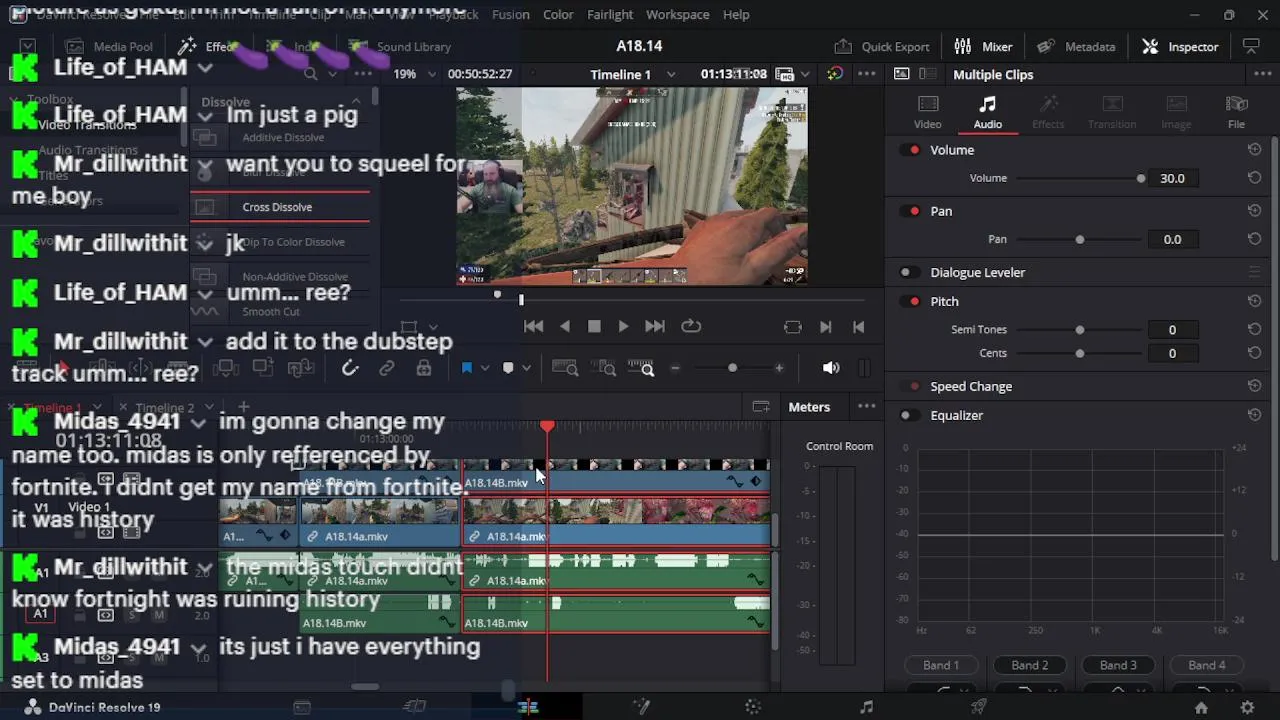1280x720 pixels.
Task: Play reverse in the viewer
Action: click(x=565, y=326)
